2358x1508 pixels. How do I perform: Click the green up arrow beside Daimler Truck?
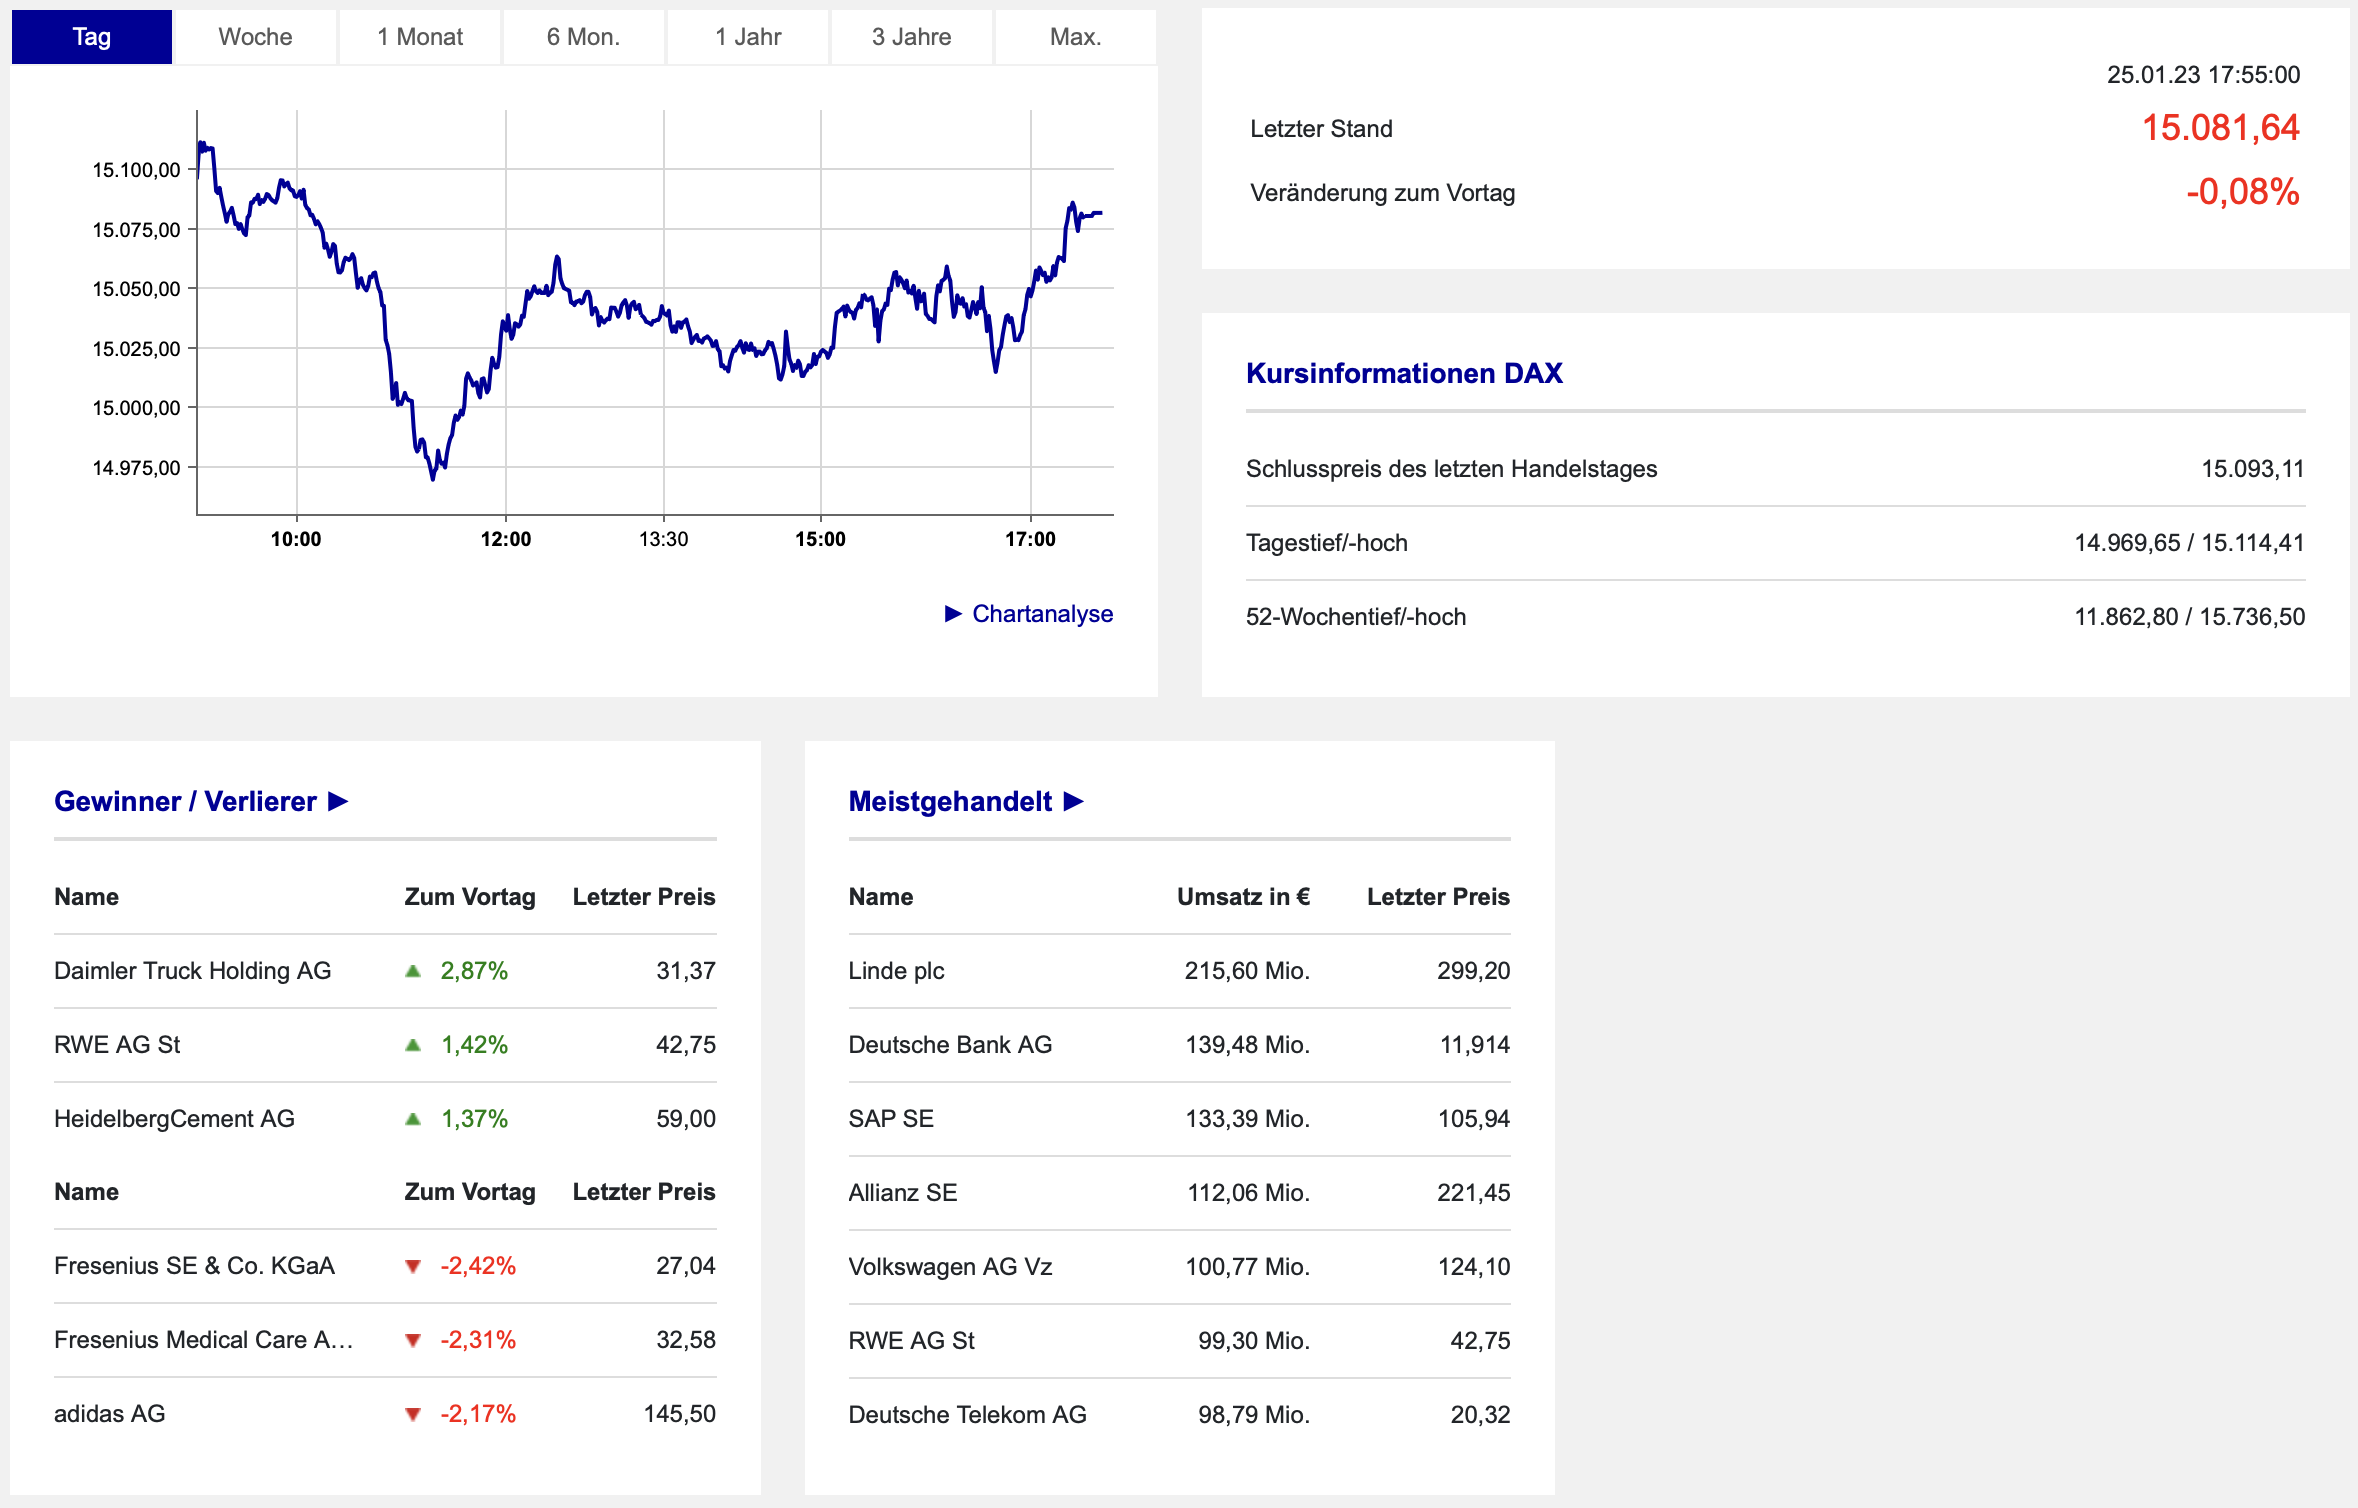point(413,971)
